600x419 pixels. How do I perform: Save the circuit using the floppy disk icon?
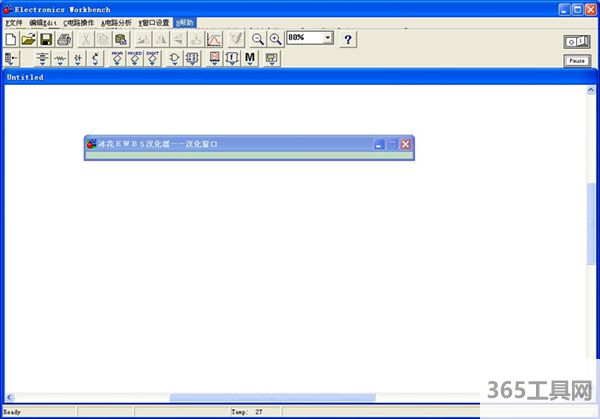click(x=46, y=39)
